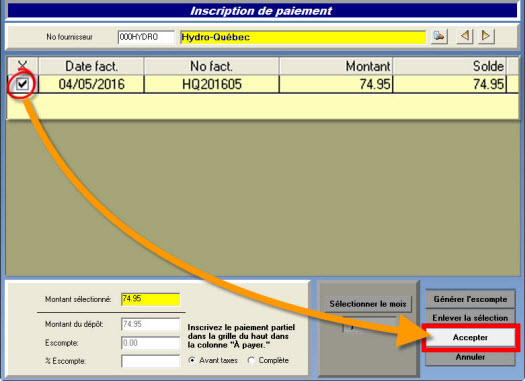The width and height of the screenshot is (525, 381).
Task: Go to previous supplier arrow
Action: (465, 36)
